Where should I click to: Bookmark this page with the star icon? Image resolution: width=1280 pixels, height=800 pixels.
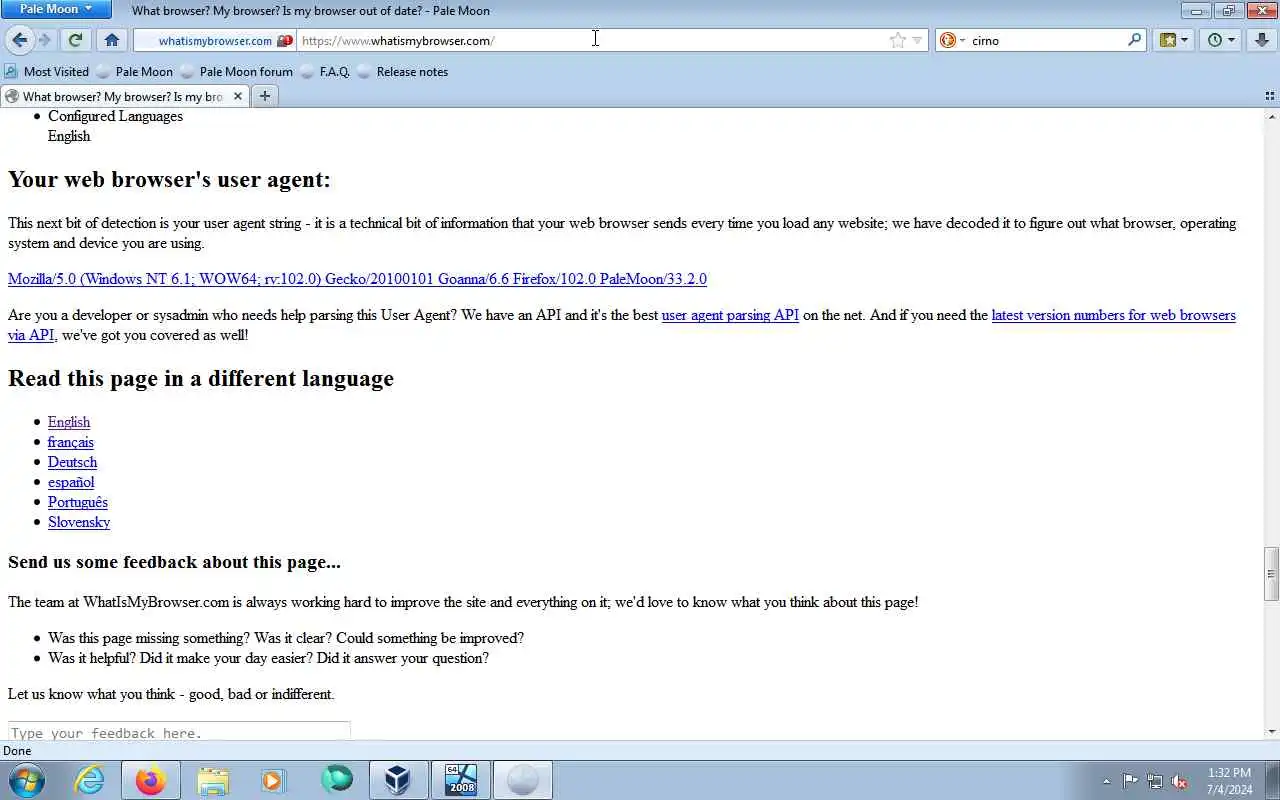tap(897, 40)
